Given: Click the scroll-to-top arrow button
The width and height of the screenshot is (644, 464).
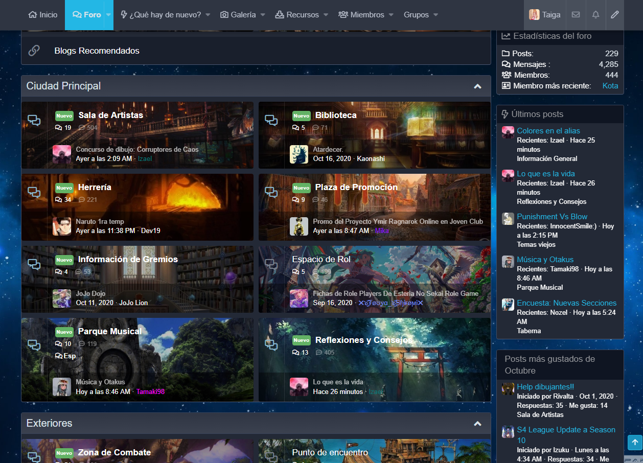Looking at the screenshot, I should [x=635, y=442].
